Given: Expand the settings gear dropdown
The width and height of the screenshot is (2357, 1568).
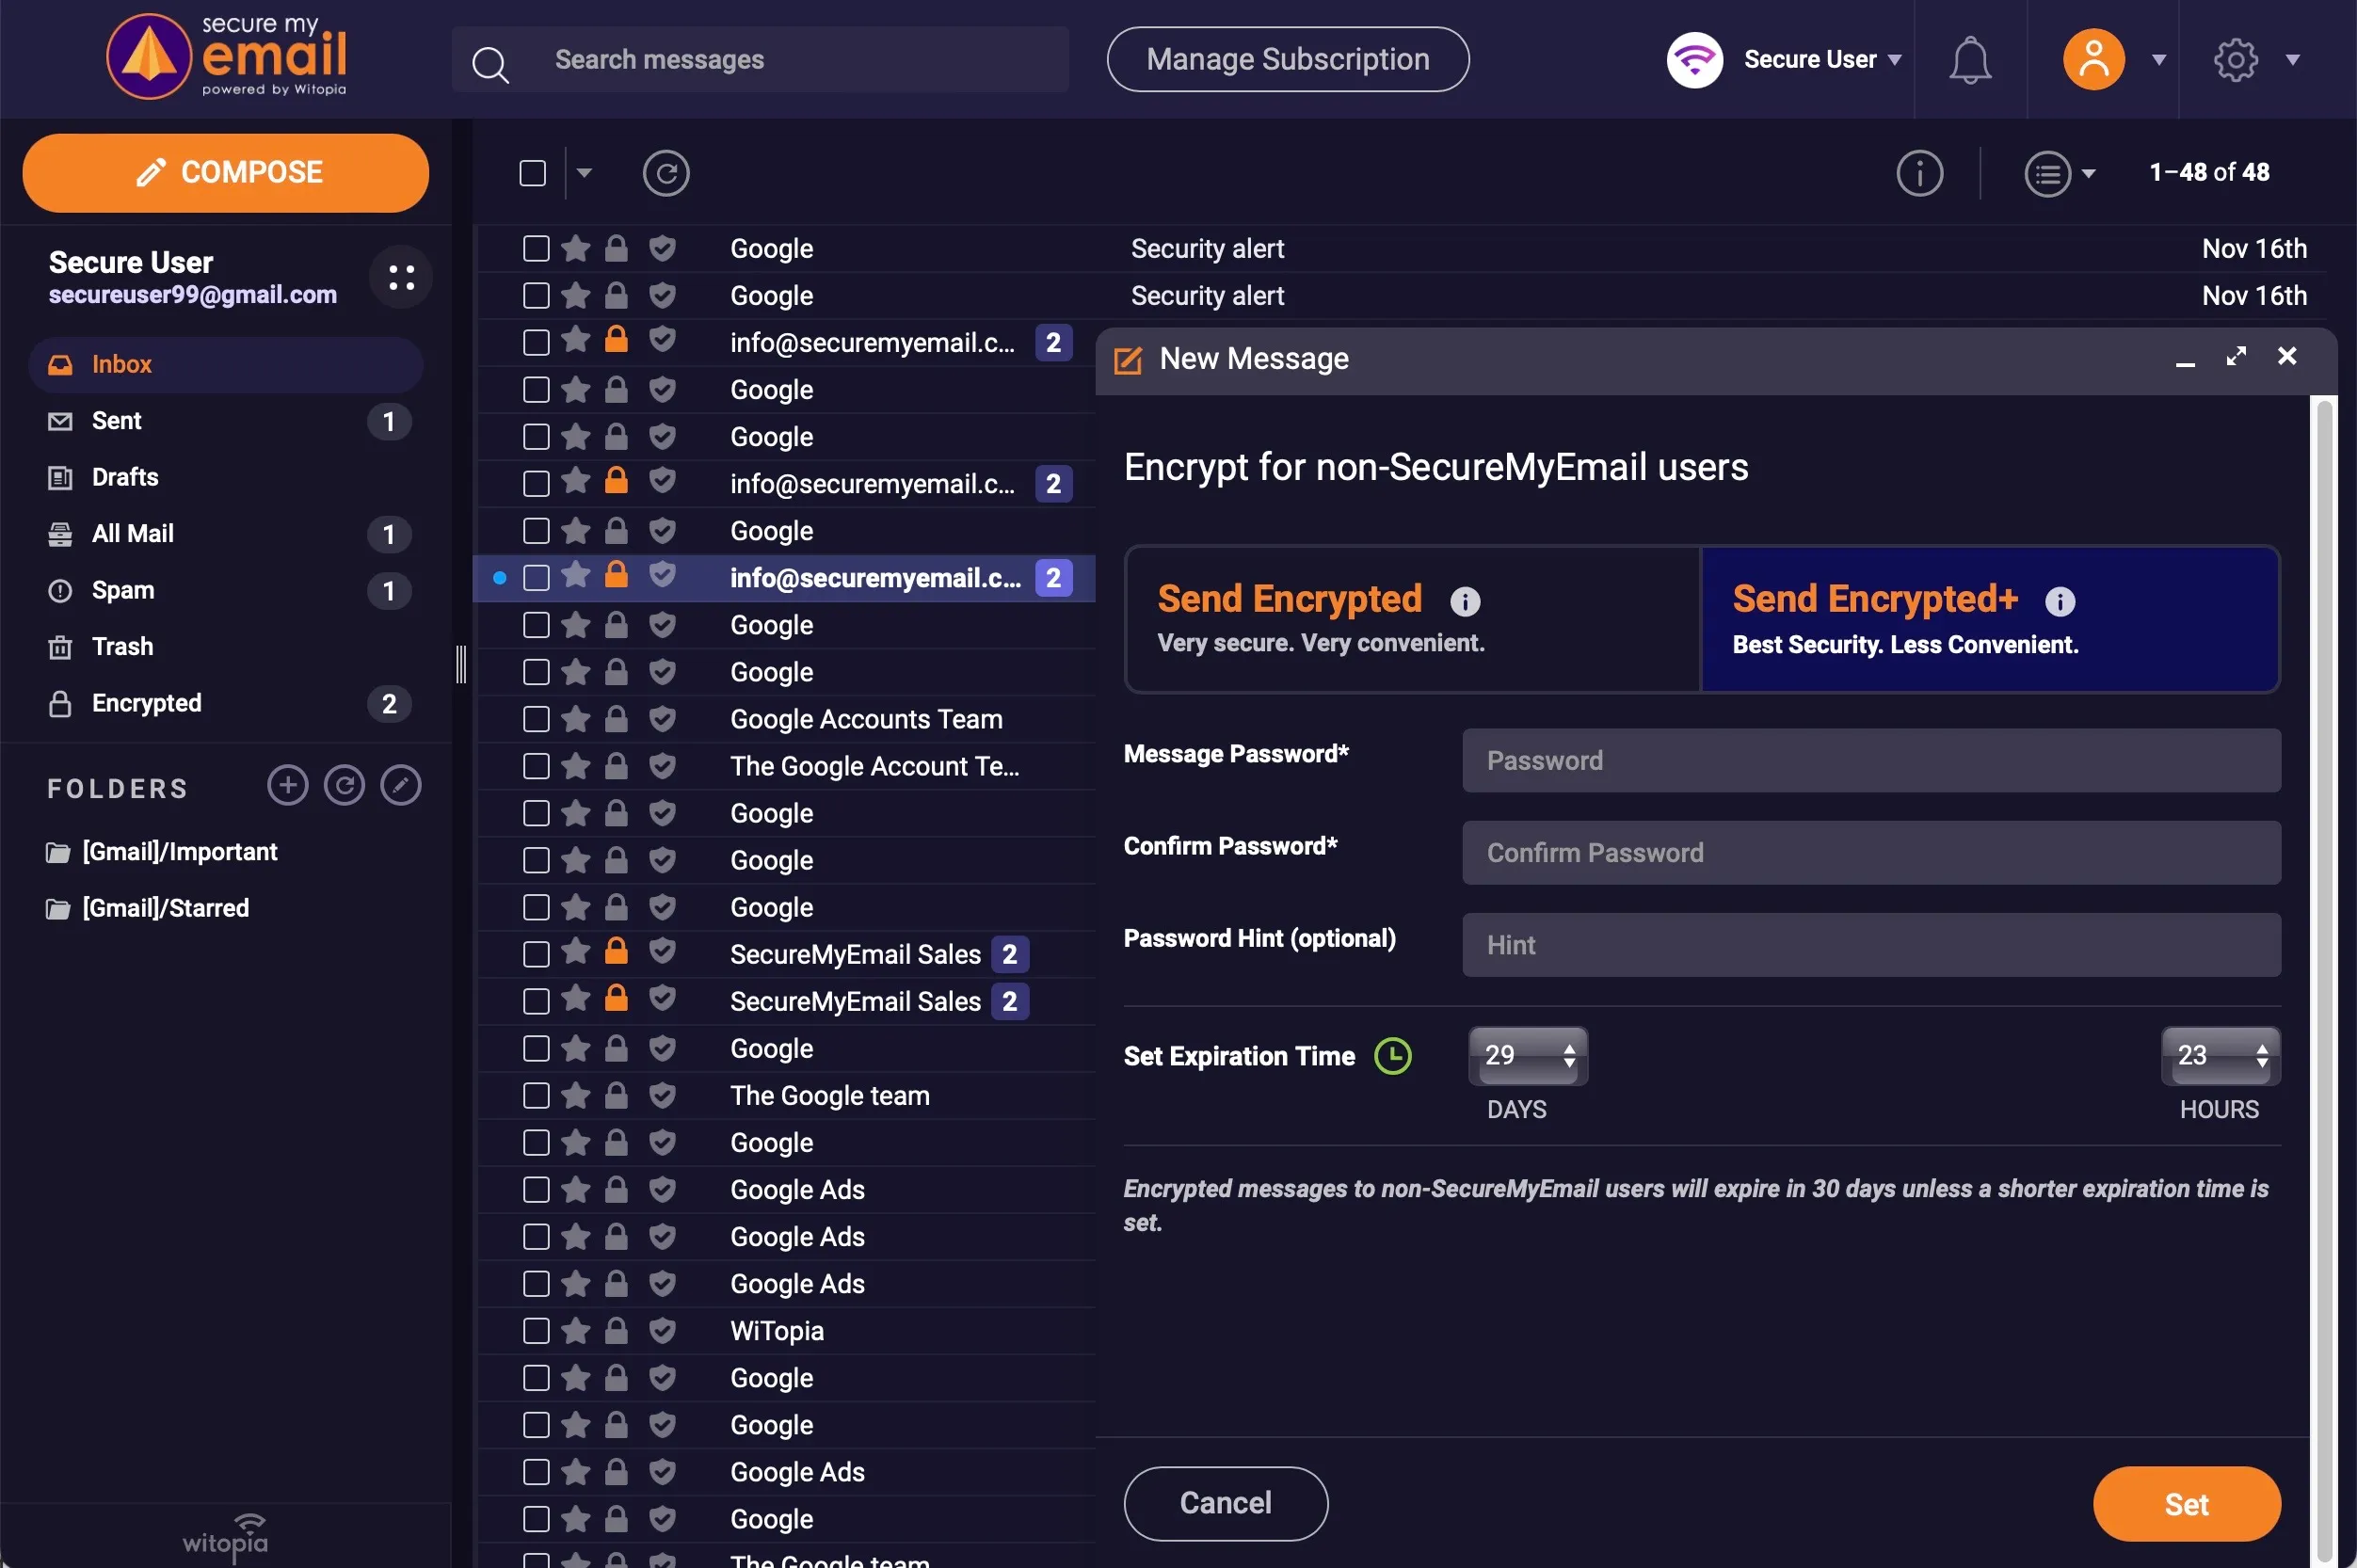Looking at the screenshot, I should 2292,57.
